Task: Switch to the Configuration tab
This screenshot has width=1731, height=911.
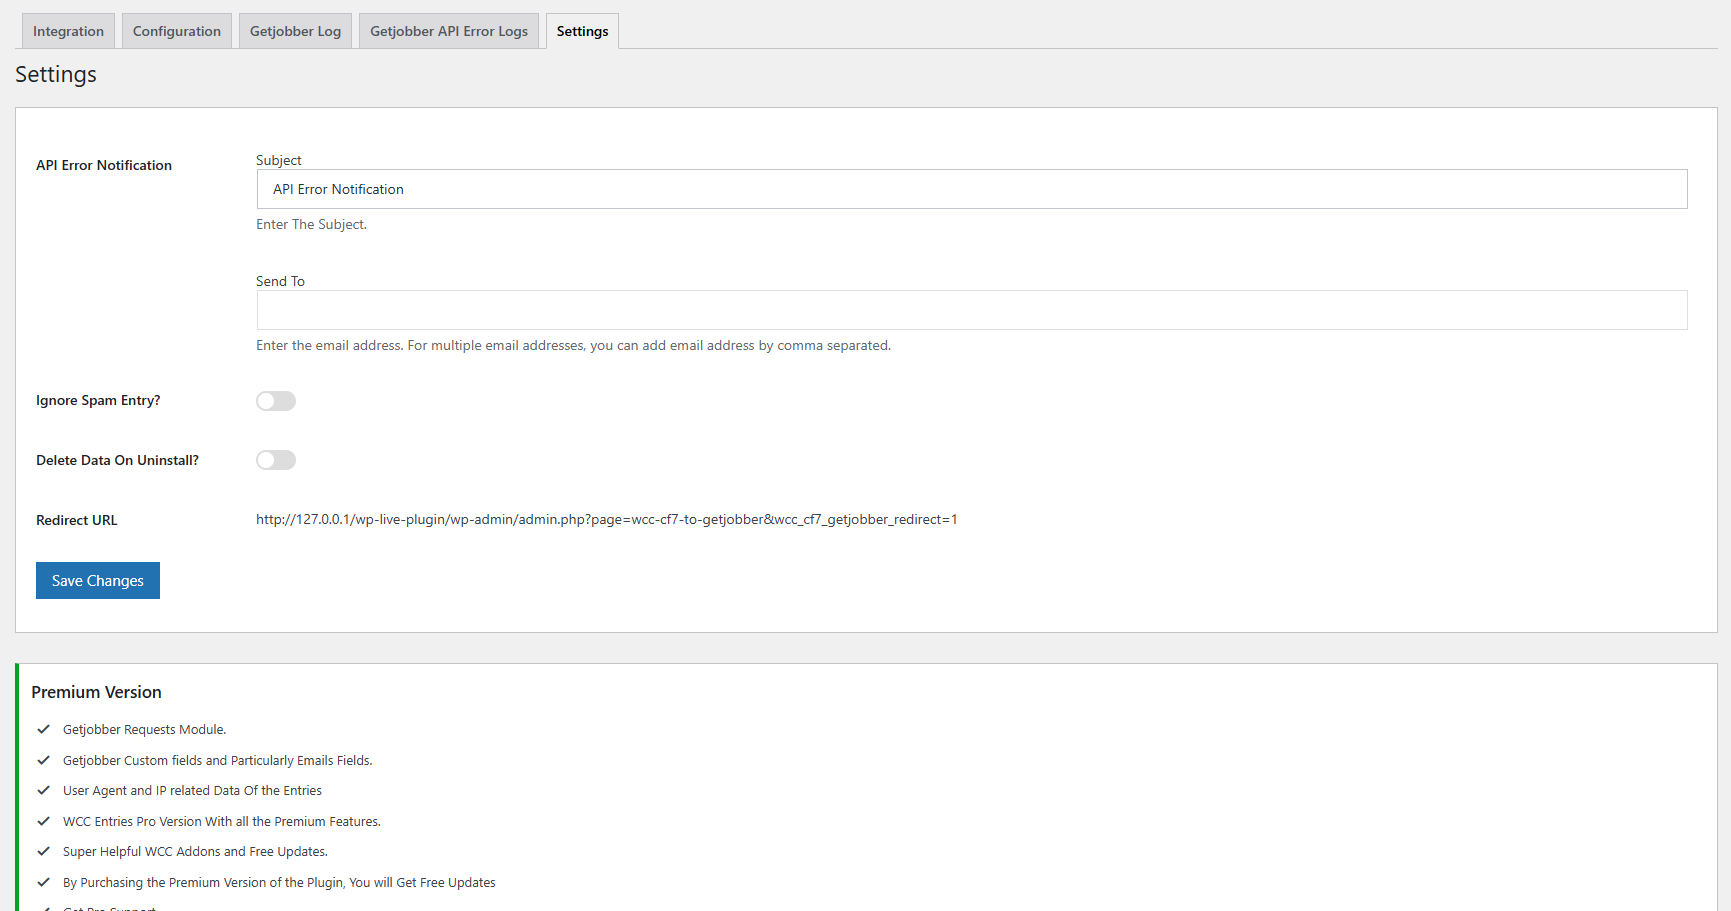Action: (x=177, y=31)
